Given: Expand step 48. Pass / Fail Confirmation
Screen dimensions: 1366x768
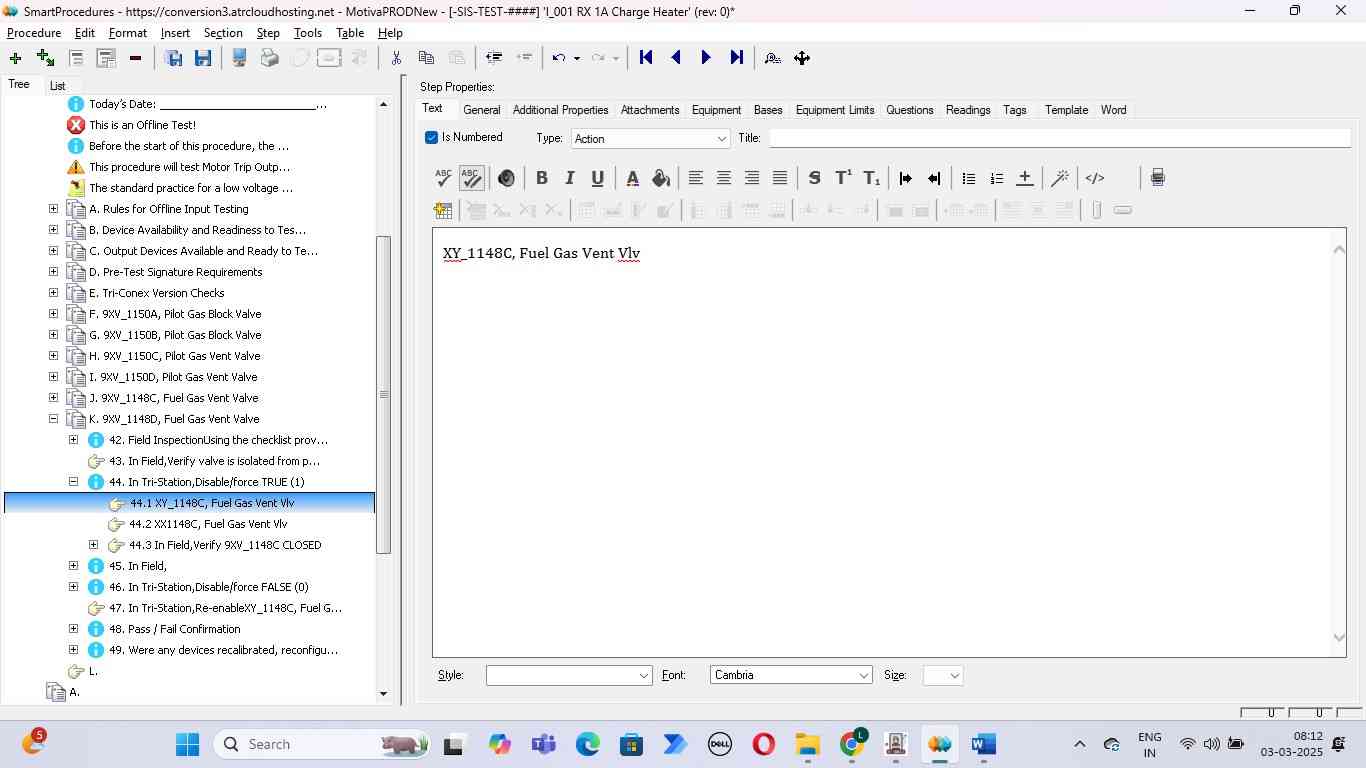Looking at the screenshot, I should (73, 629).
